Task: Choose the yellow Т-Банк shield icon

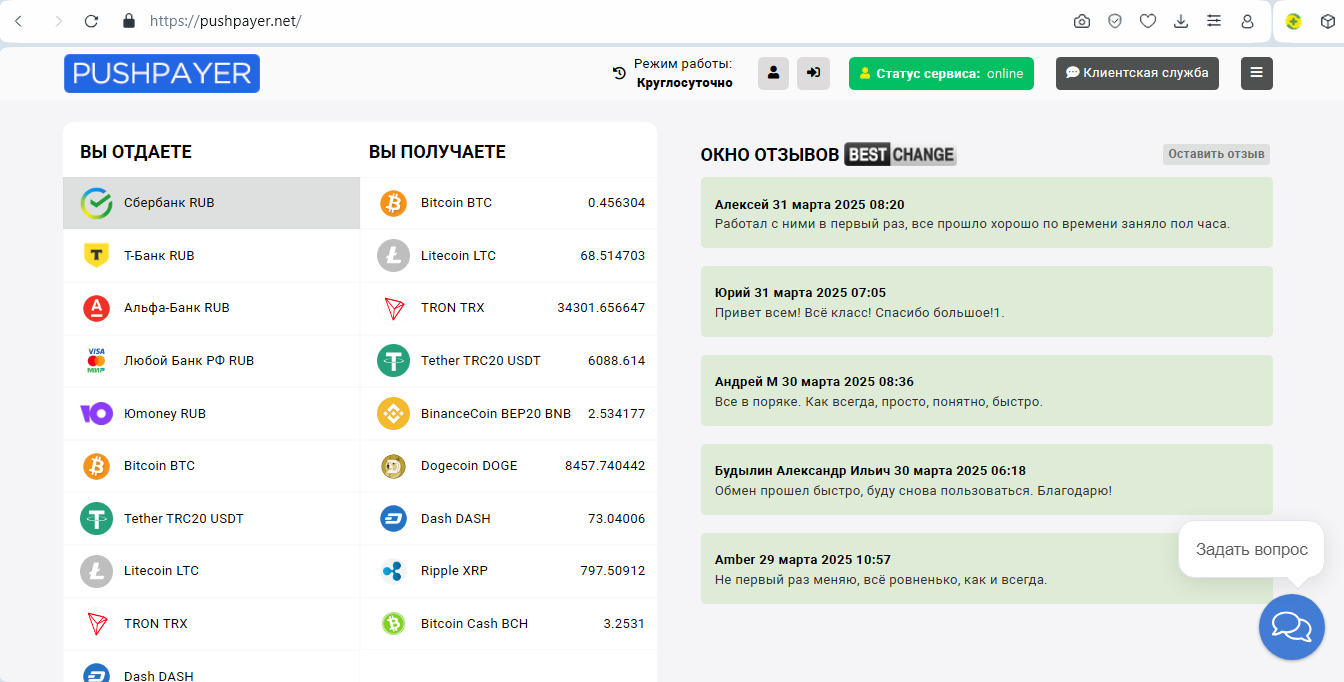Action: (x=96, y=256)
